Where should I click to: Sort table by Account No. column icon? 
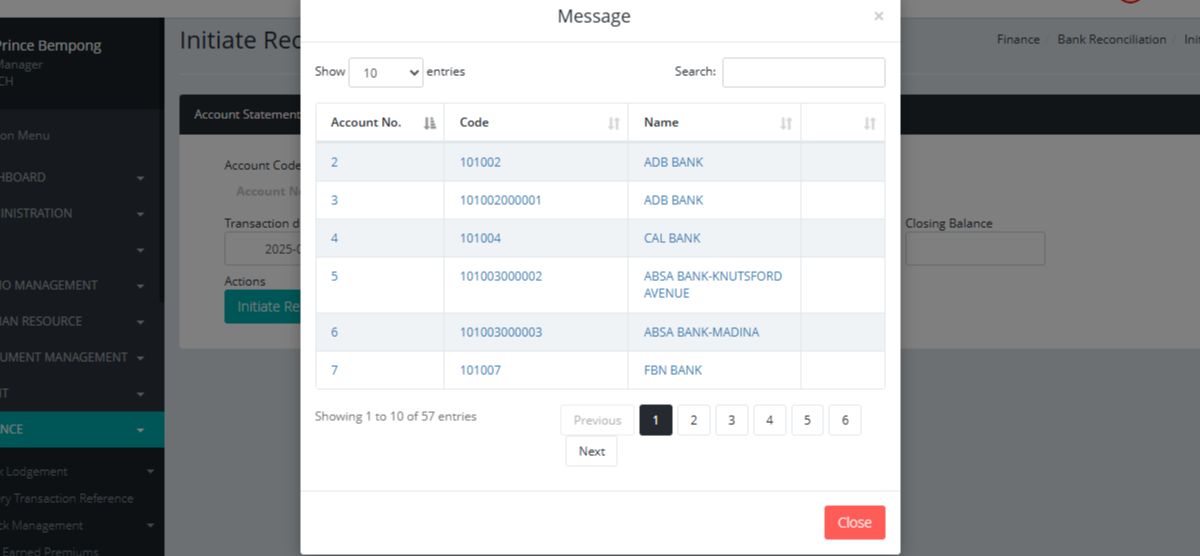(430, 123)
